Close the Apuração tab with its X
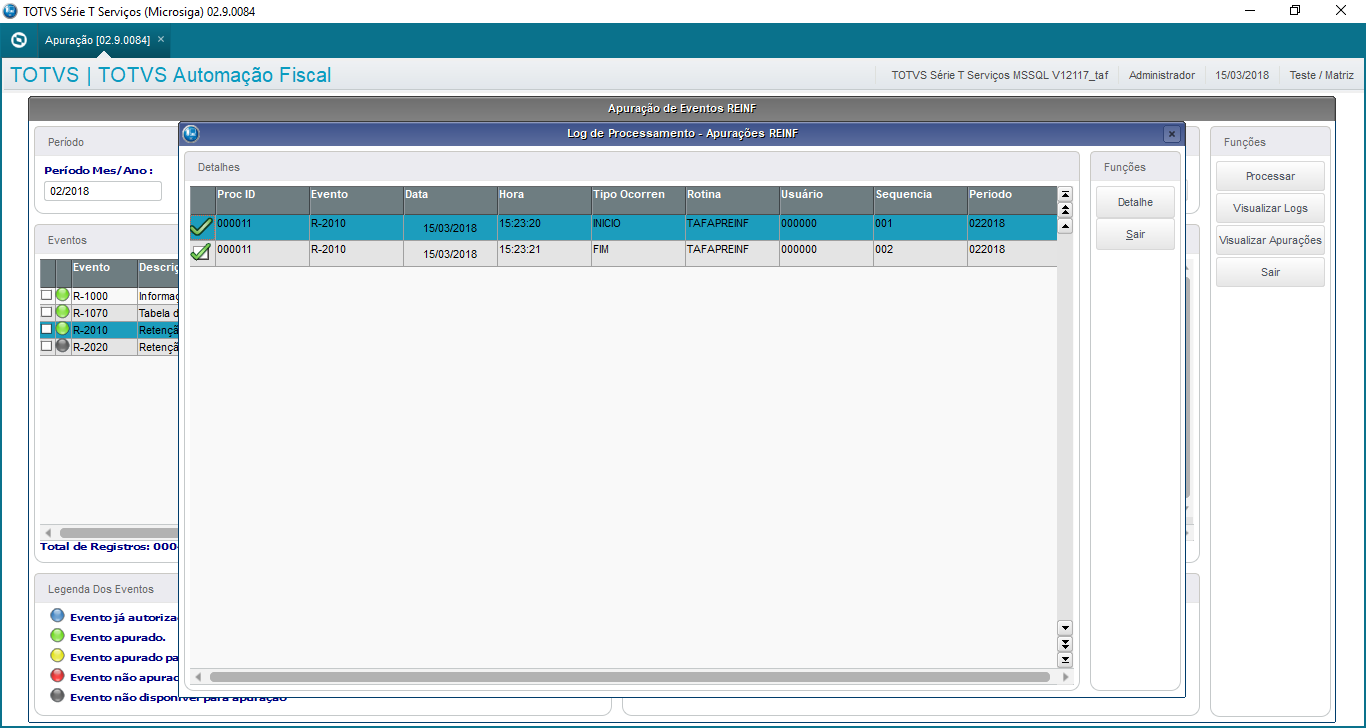Image resolution: width=1366 pixels, height=728 pixels. [161, 40]
